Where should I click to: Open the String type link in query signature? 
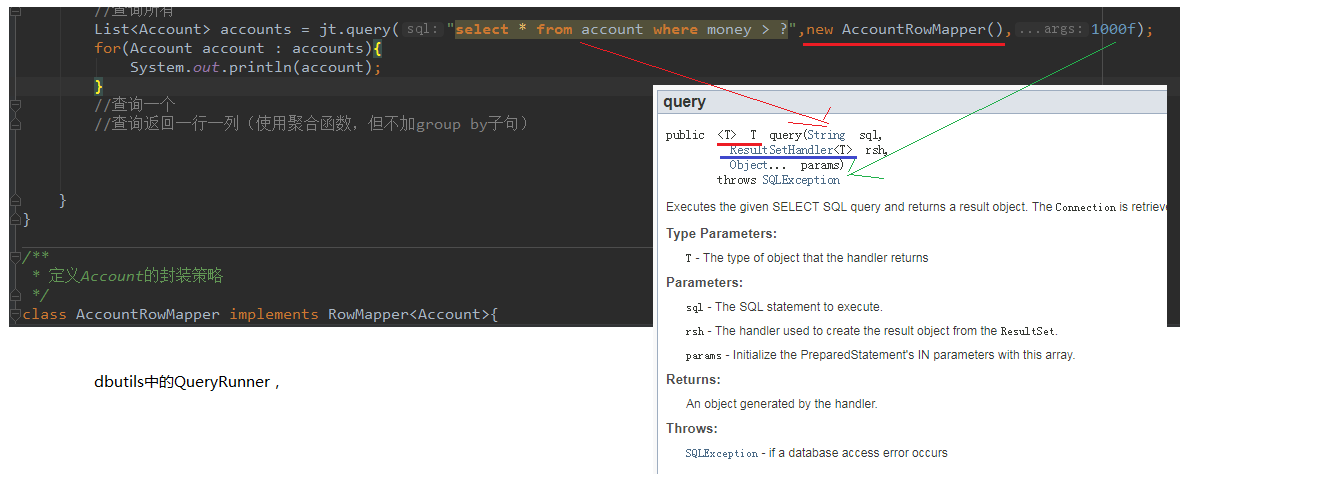[825, 135]
